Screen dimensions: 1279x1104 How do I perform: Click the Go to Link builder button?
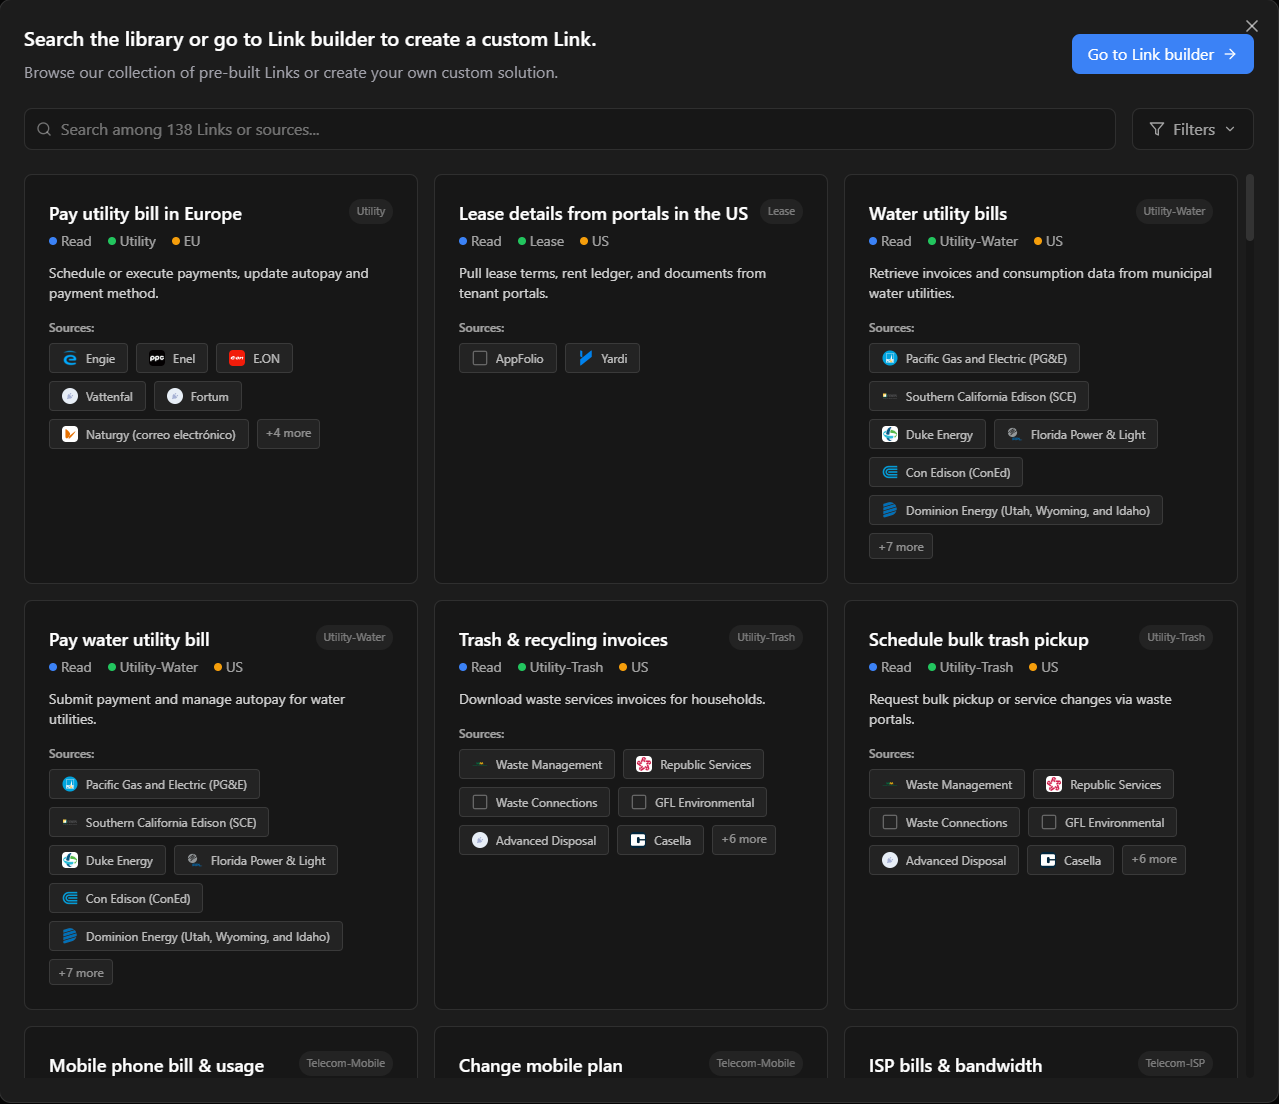pos(1162,55)
